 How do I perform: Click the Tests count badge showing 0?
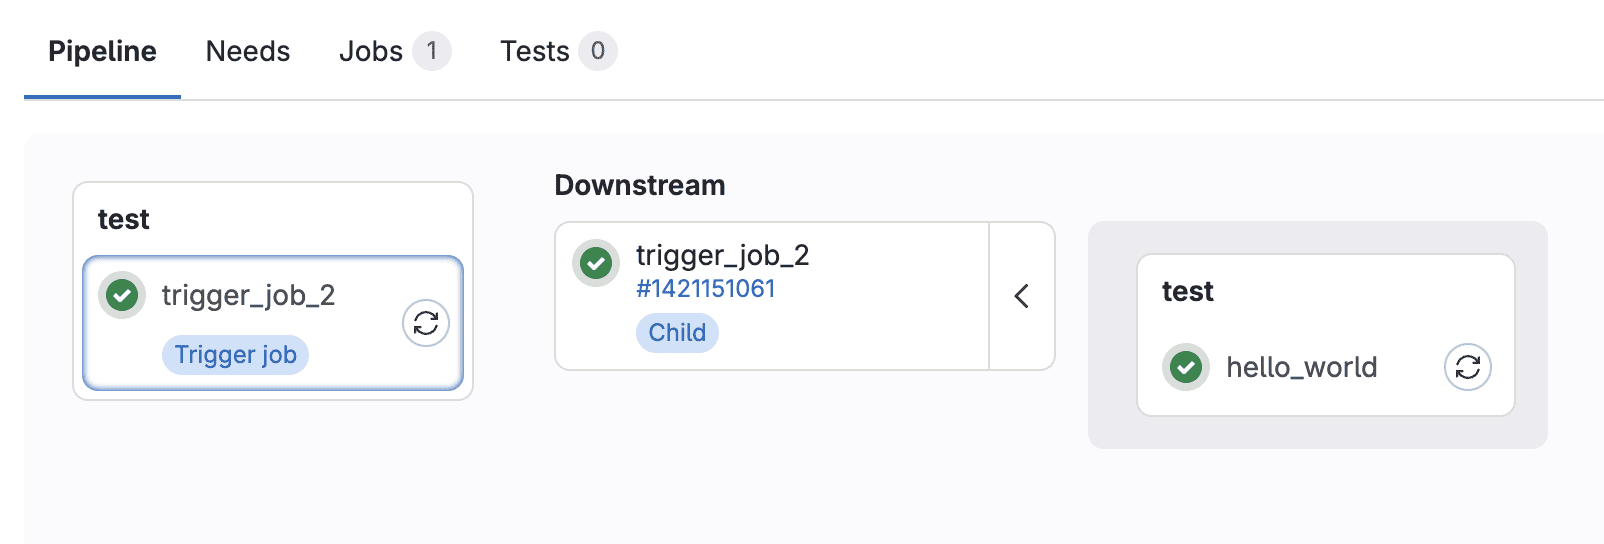pyautogui.click(x=597, y=51)
